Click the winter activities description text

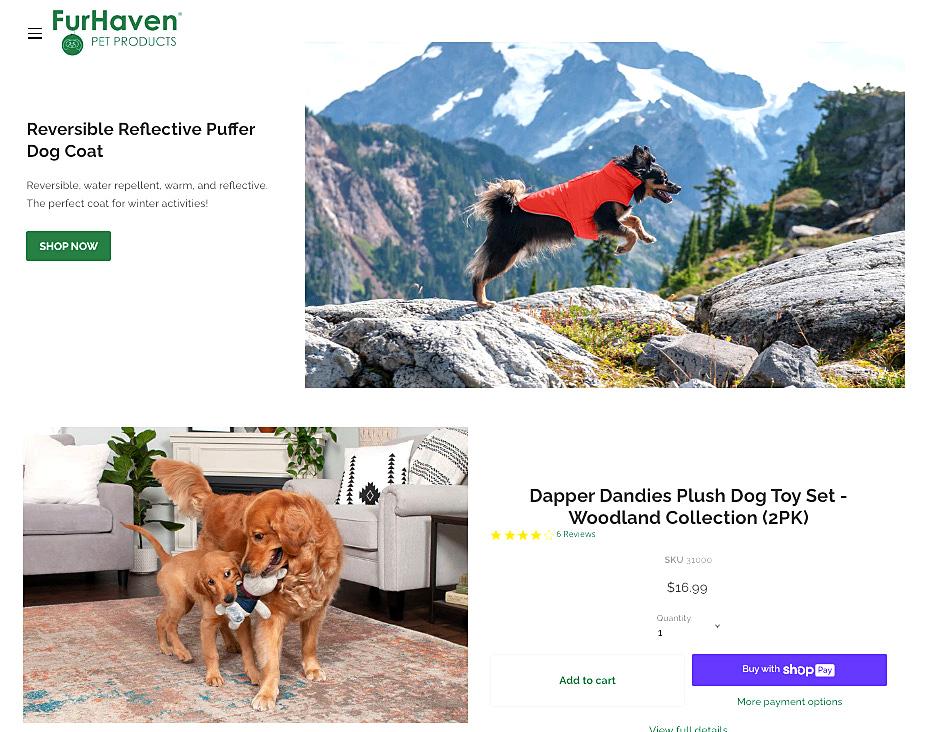117,203
